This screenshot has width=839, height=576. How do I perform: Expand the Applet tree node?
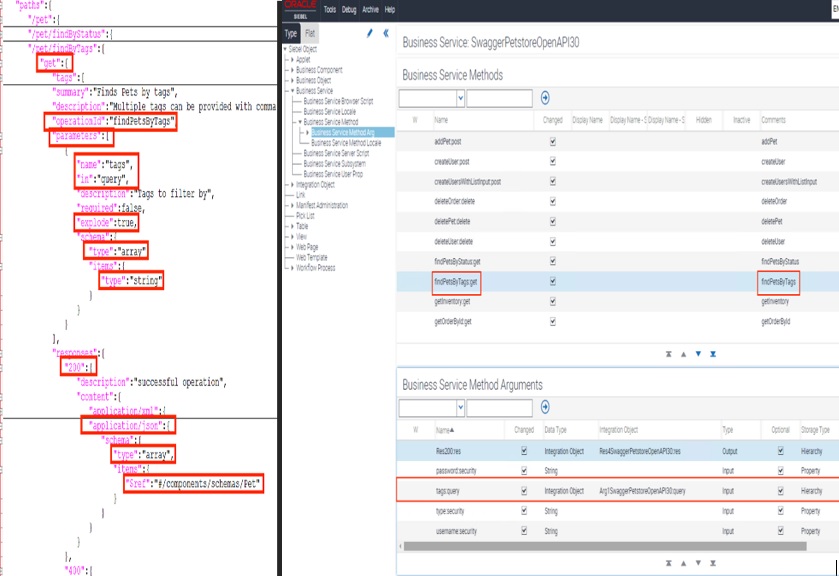click(292, 59)
